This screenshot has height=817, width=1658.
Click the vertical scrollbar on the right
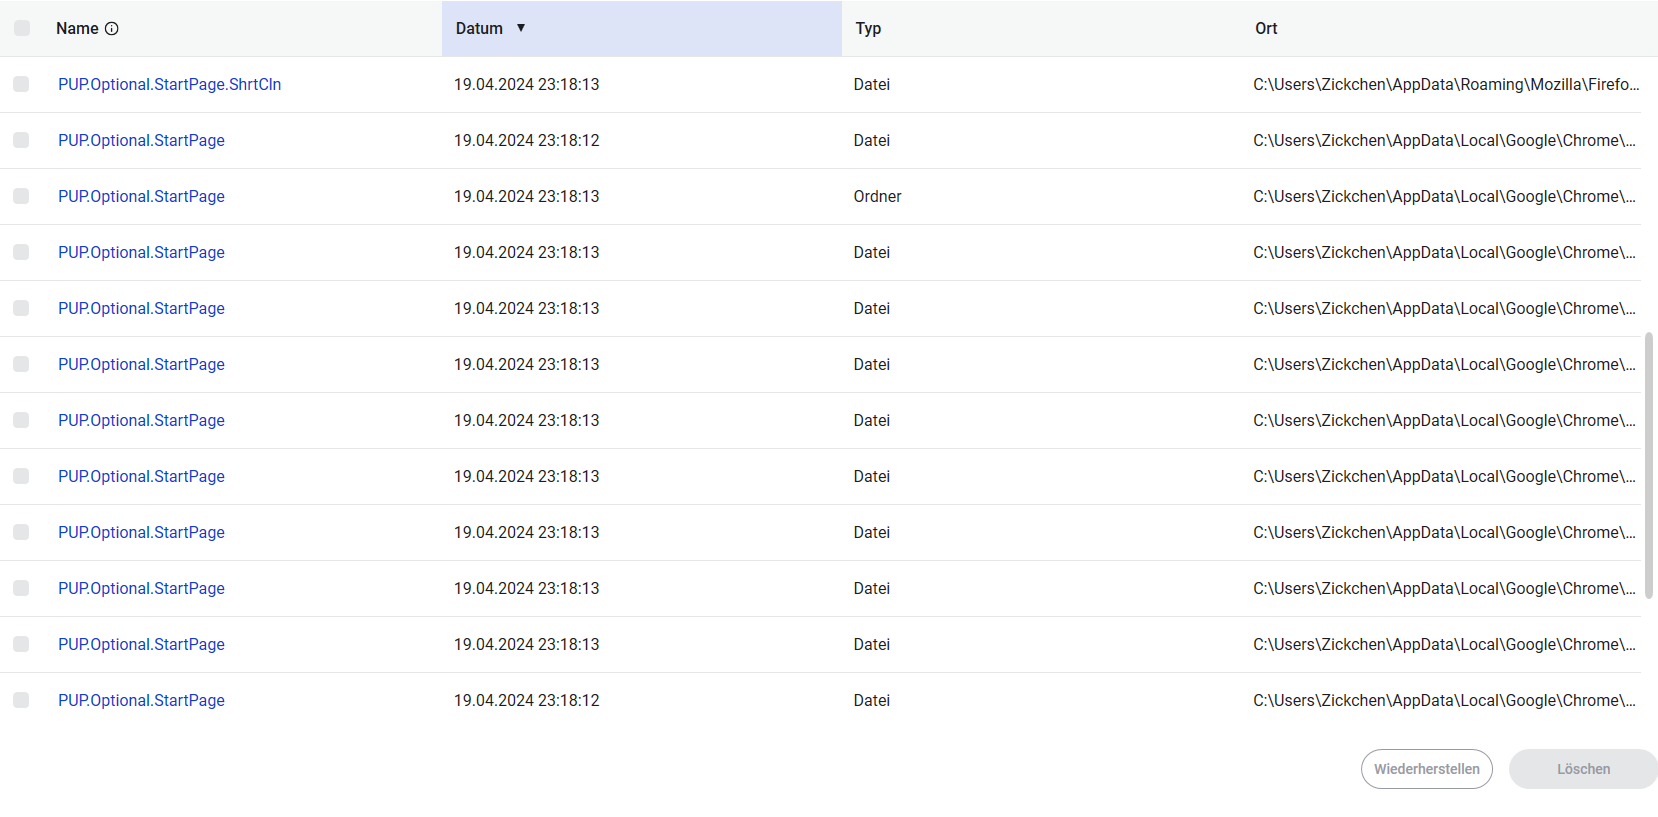[x=1649, y=465]
